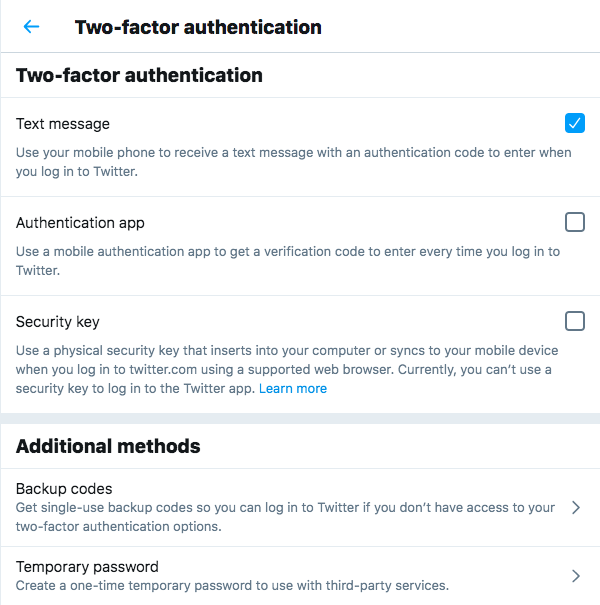Open Temporary password via chevron arrow
This screenshot has width=600, height=605.
576,576
